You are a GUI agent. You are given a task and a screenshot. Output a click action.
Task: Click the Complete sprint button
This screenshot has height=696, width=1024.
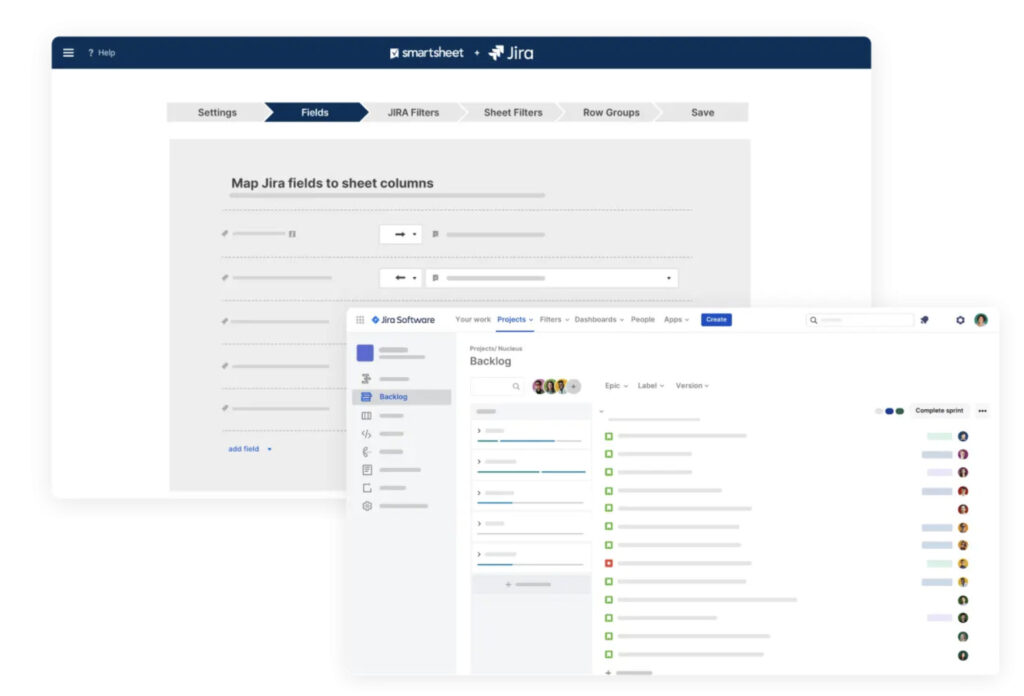pyautogui.click(x=939, y=410)
